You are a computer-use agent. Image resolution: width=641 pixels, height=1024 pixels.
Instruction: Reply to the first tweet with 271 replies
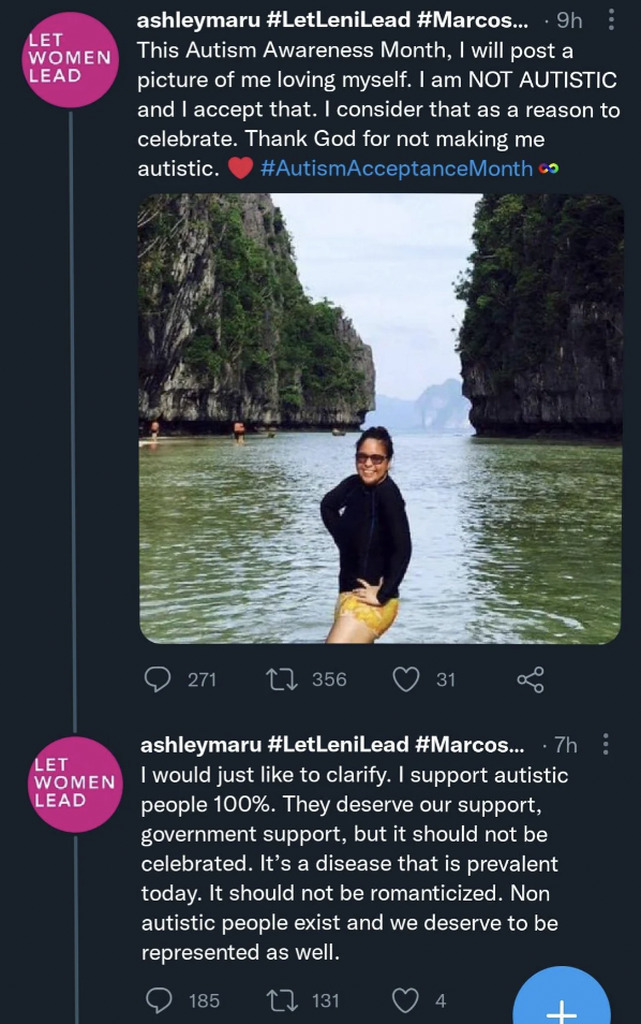coord(158,680)
